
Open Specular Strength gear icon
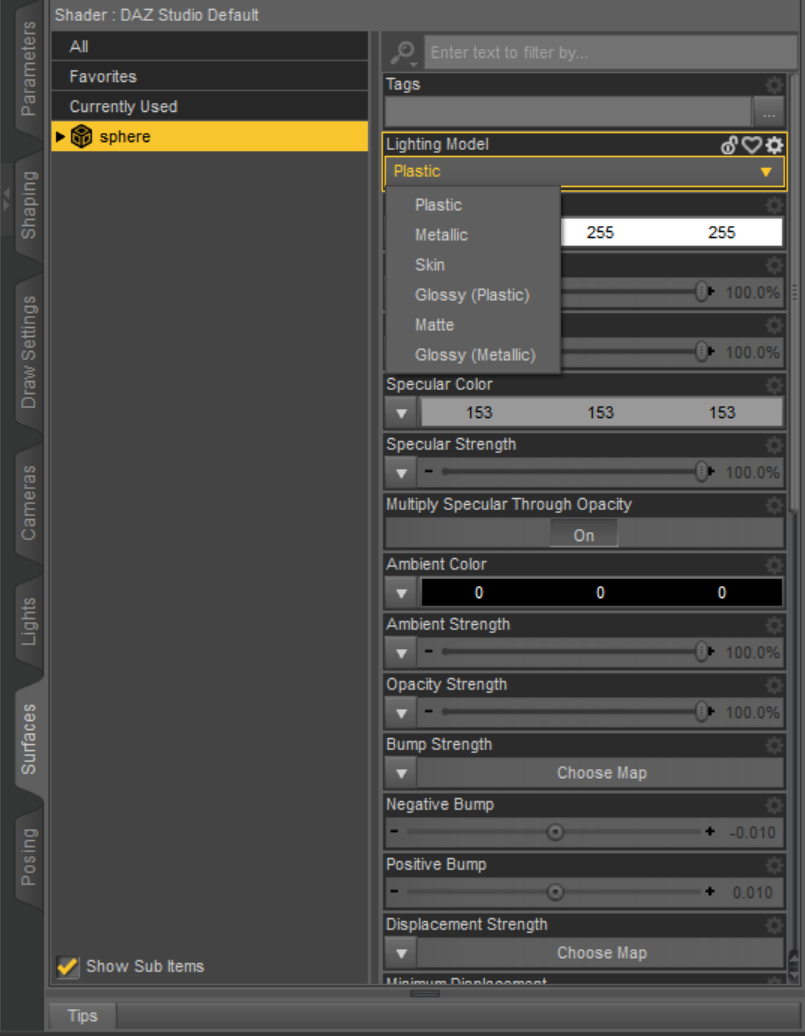[x=774, y=445]
